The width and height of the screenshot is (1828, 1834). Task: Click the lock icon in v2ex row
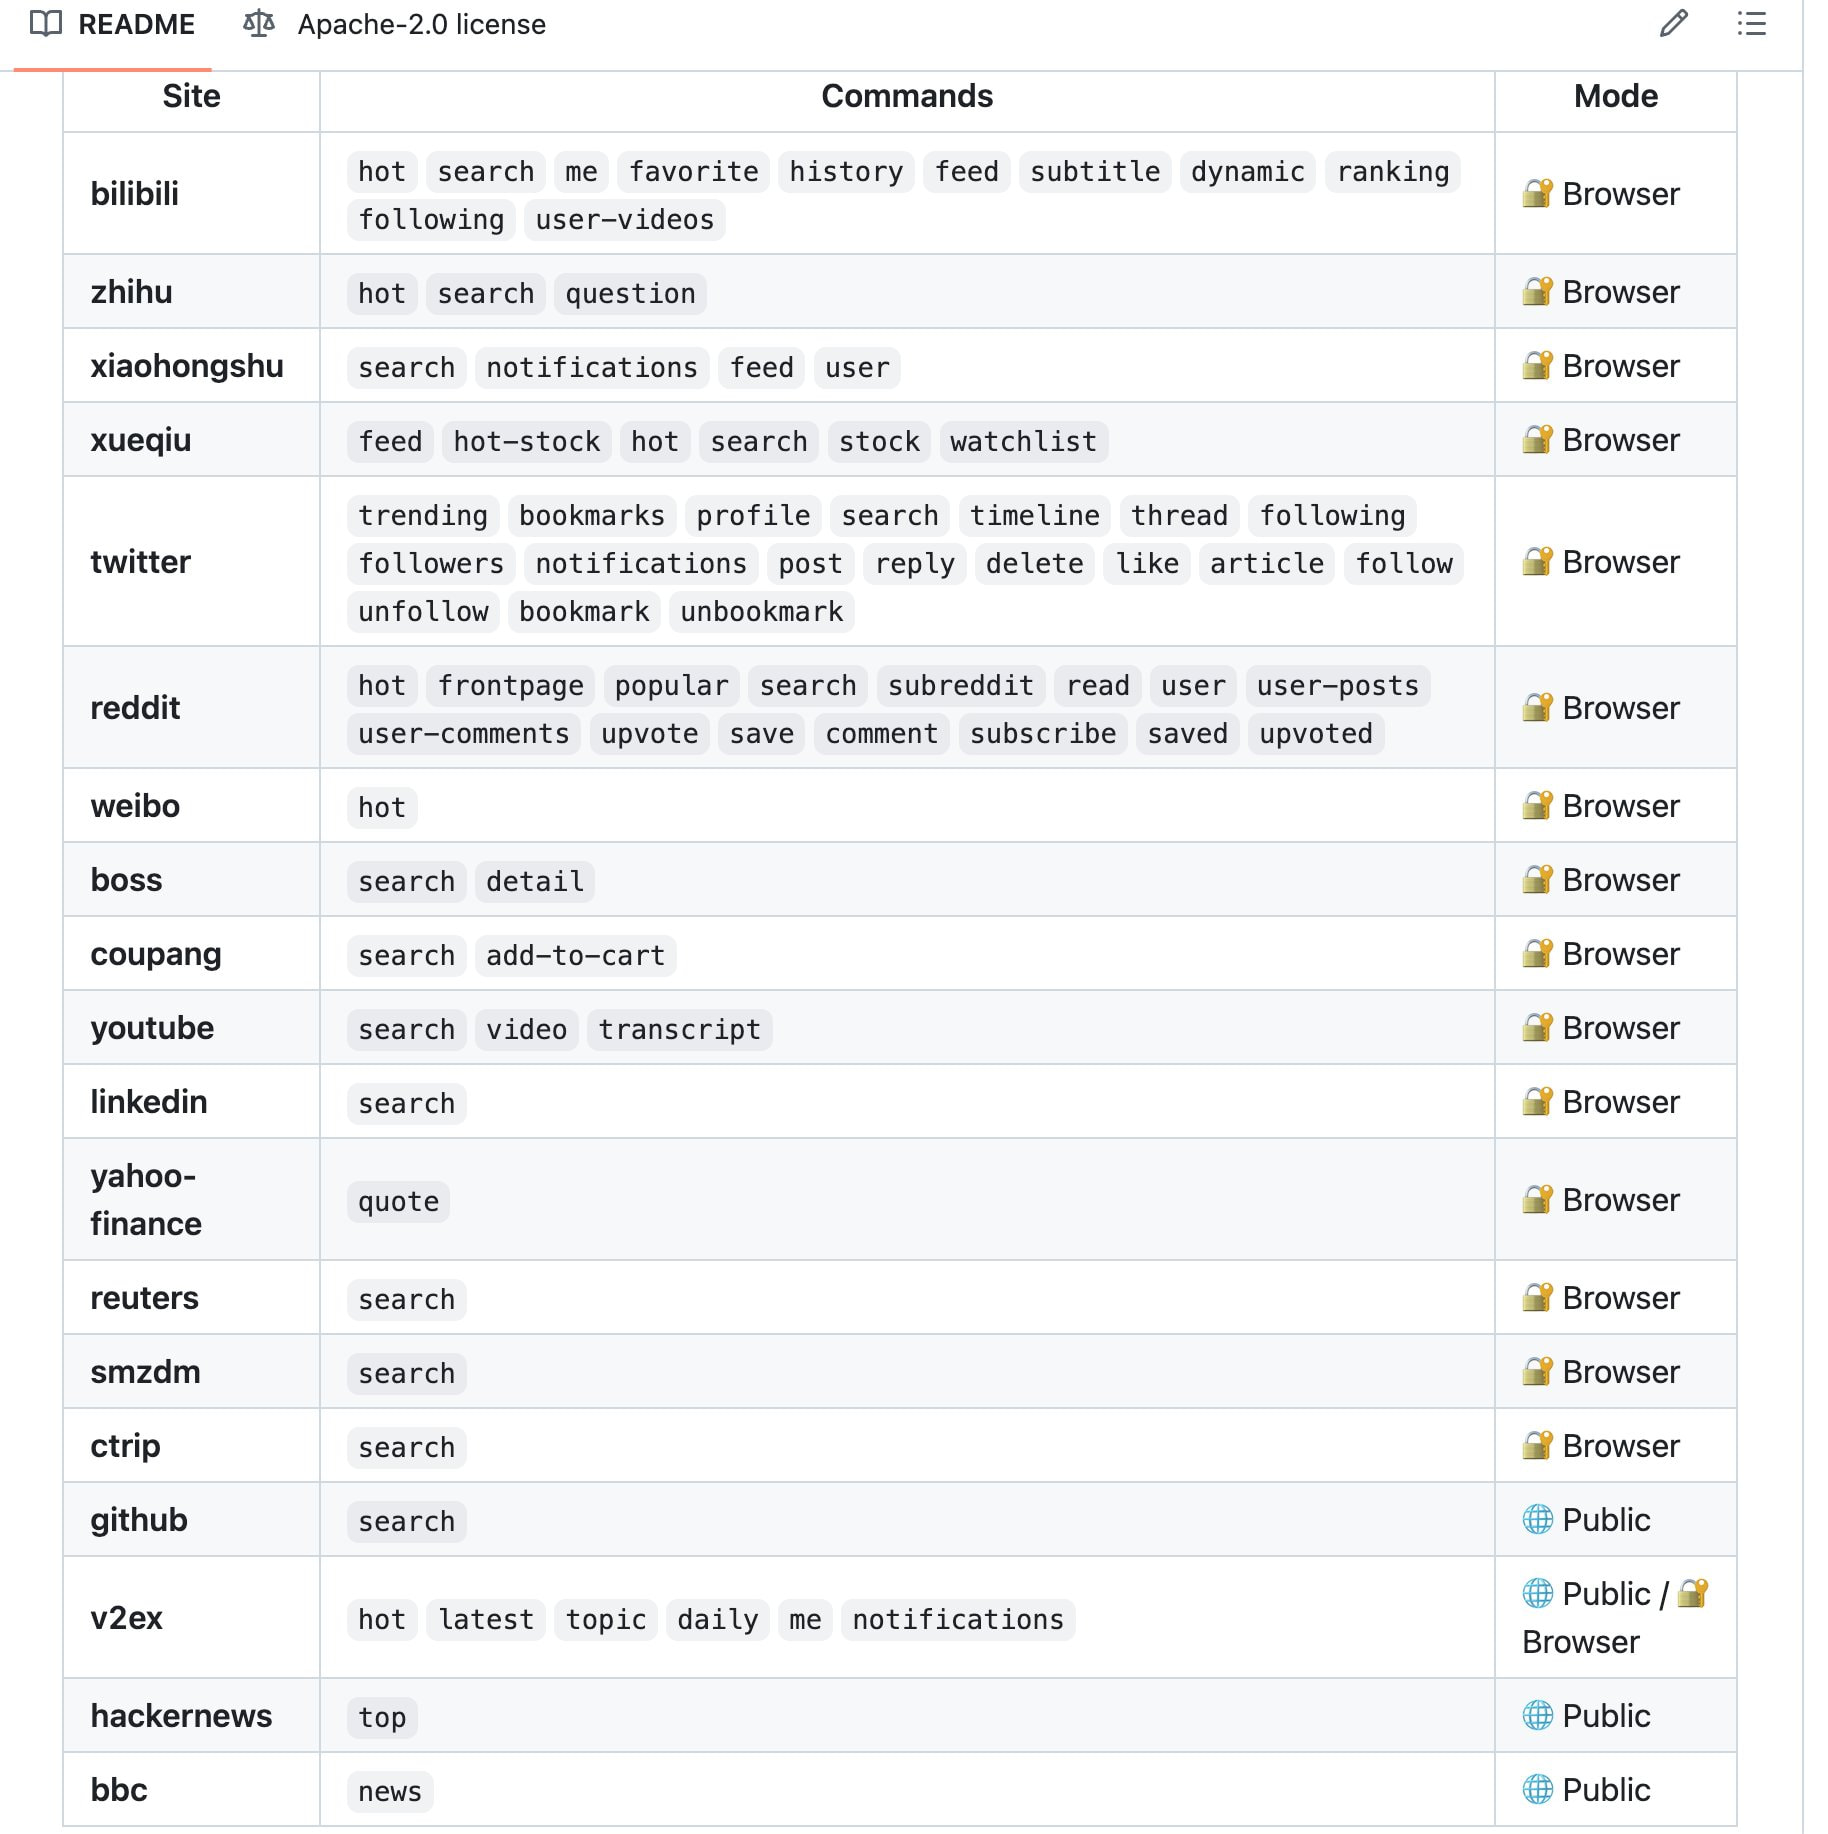click(x=1693, y=1593)
